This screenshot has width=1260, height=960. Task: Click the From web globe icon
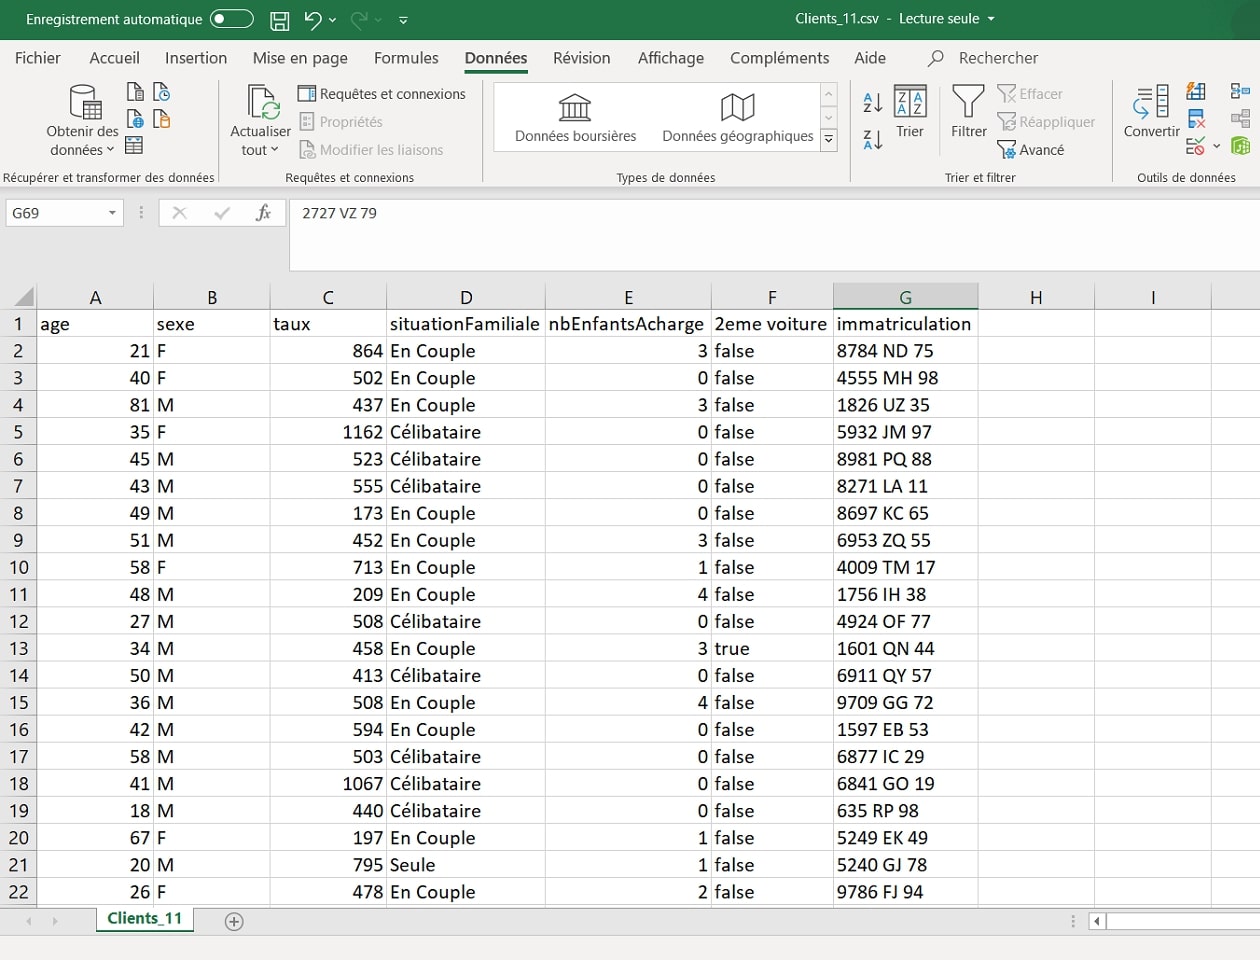[x=135, y=119]
